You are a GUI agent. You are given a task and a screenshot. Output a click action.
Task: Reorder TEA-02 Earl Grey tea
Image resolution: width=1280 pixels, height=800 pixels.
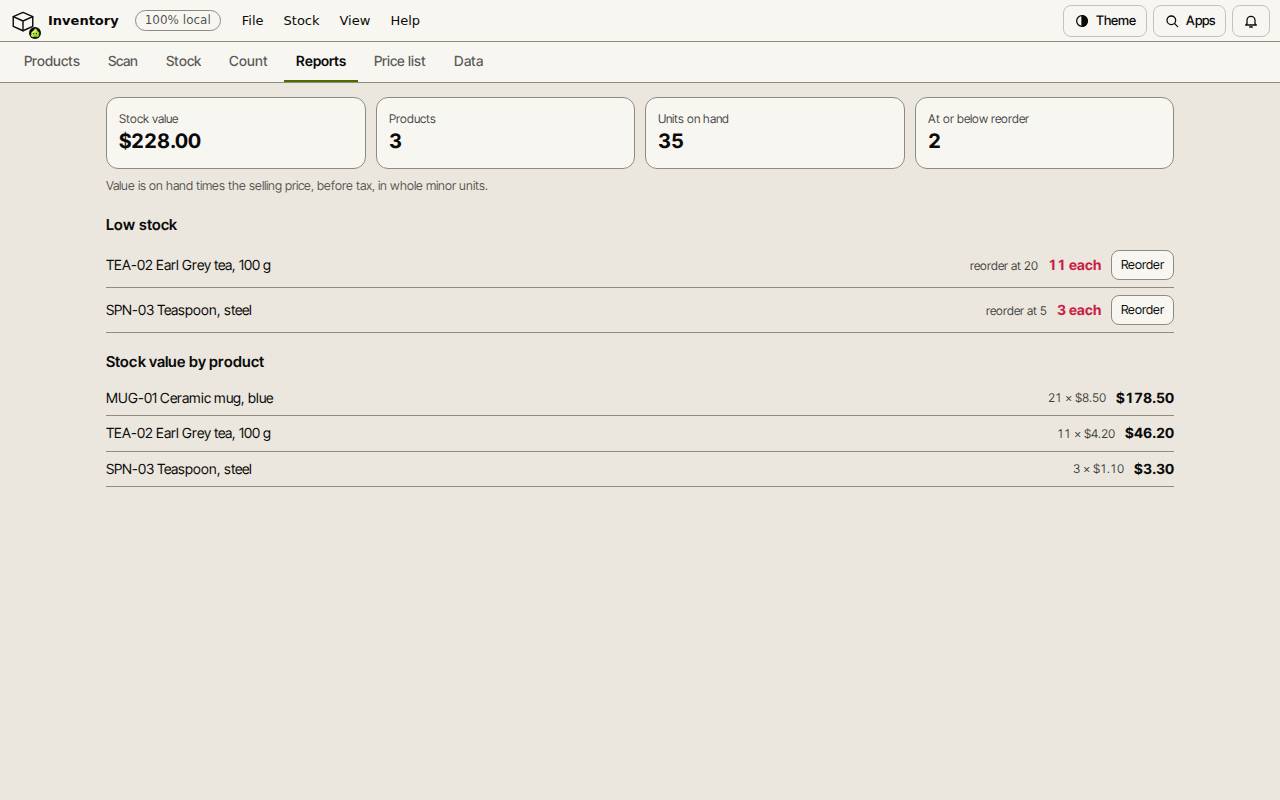pos(1142,265)
